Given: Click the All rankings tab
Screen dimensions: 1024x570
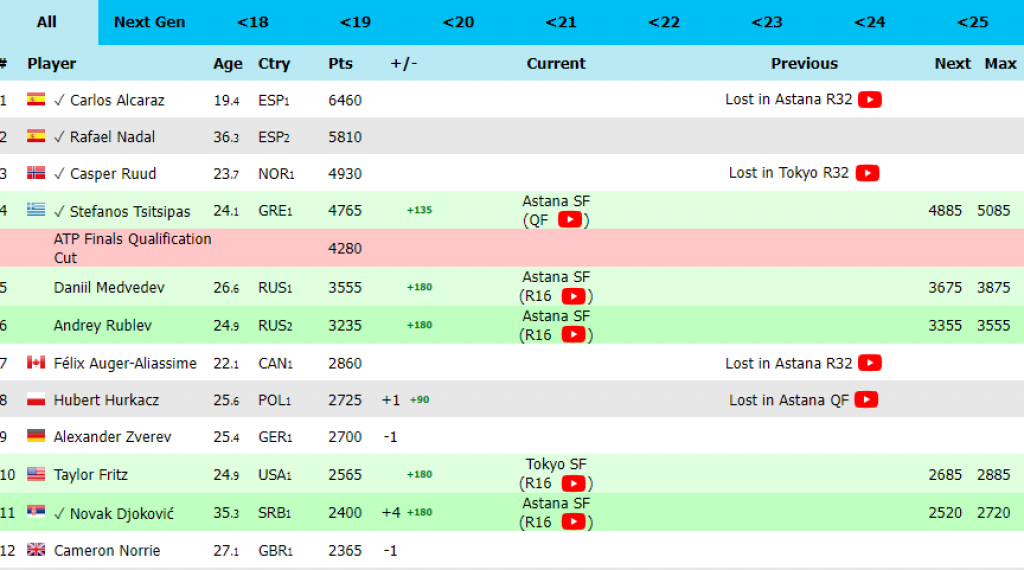Looking at the screenshot, I should [x=47, y=22].
